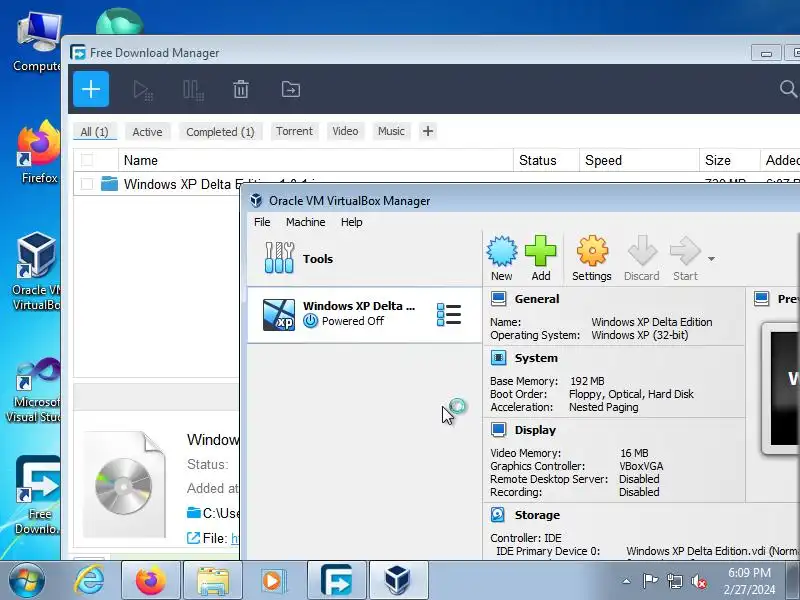
Task: Click the VM preview thumbnail in VirtualBox
Action: (781, 388)
